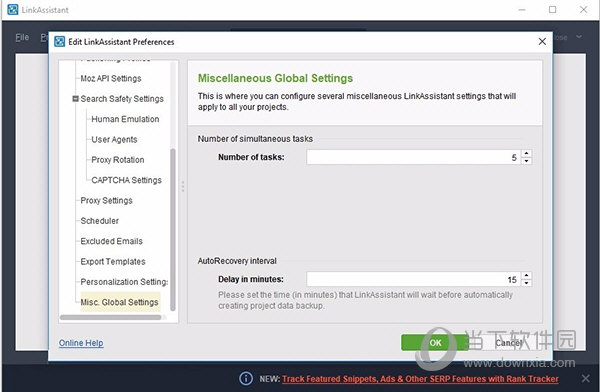The width and height of the screenshot is (600, 392).
Task: Click the preferences tree vertical scrollbar
Action: tap(173, 229)
